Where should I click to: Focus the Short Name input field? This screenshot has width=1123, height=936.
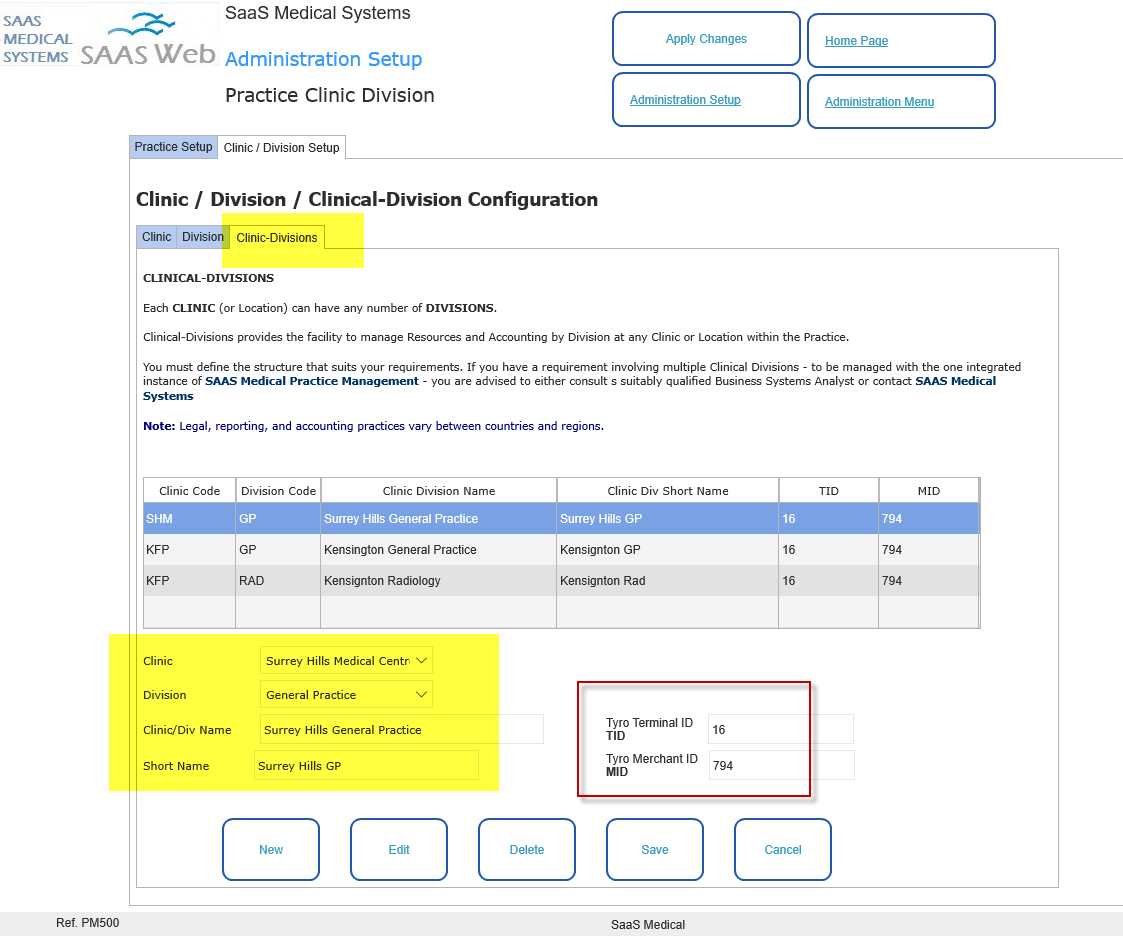point(366,766)
